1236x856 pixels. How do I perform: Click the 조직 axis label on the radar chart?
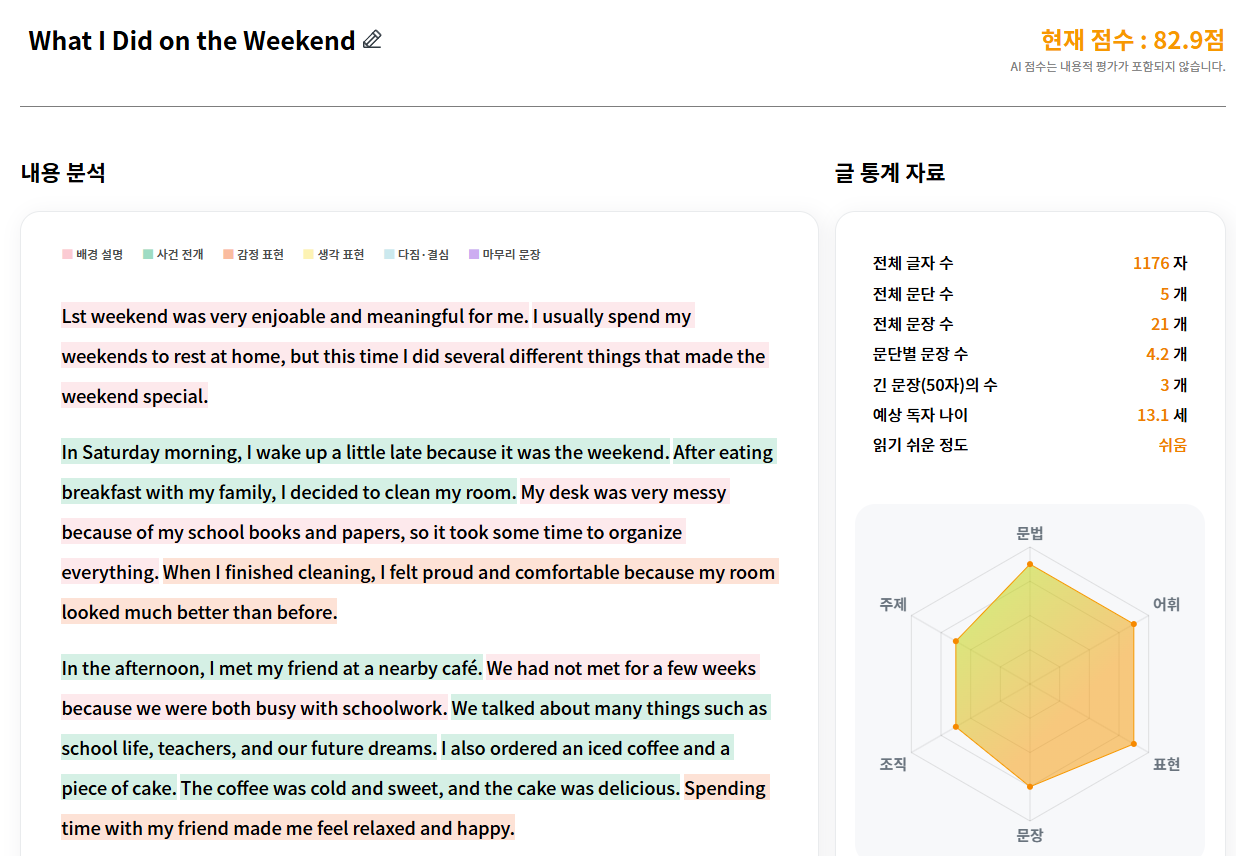pyautogui.click(x=893, y=764)
